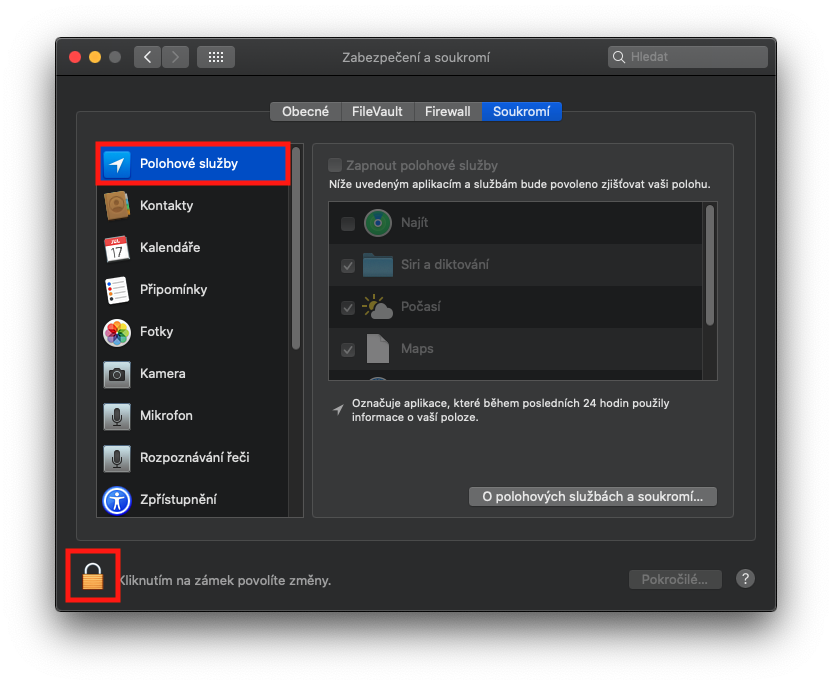The width and height of the screenshot is (832, 685).
Task: Click the Mikrofon microphone icon
Action: pos(117,416)
